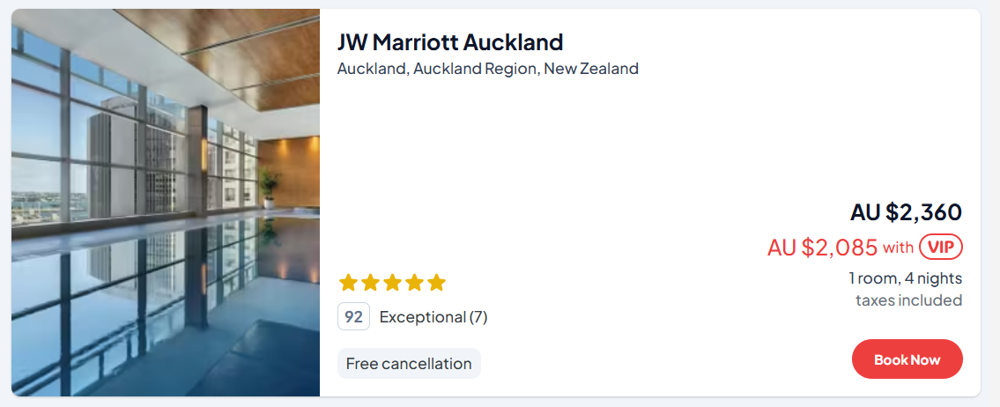
Task: Click the Auckland Region, New Zealand location text
Action: tap(488, 69)
